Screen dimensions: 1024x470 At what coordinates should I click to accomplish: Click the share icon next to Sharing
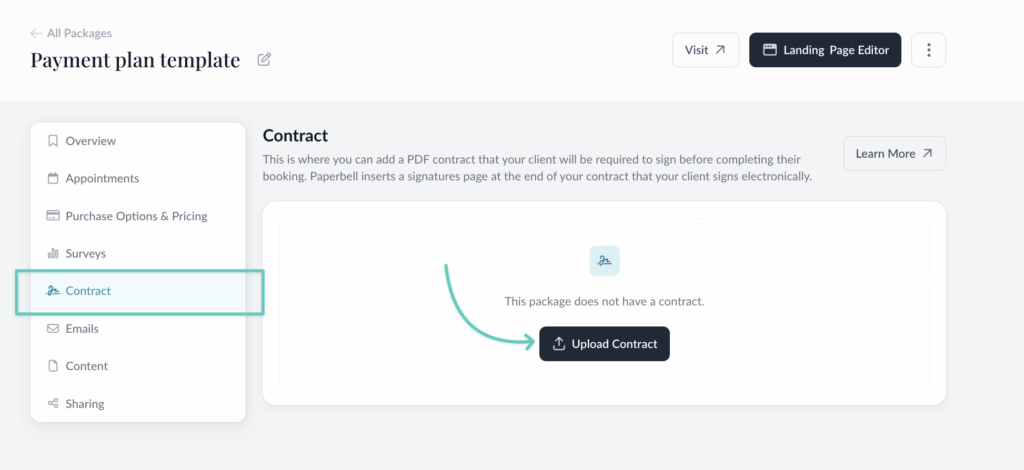pyautogui.click(x=53, y=404)
